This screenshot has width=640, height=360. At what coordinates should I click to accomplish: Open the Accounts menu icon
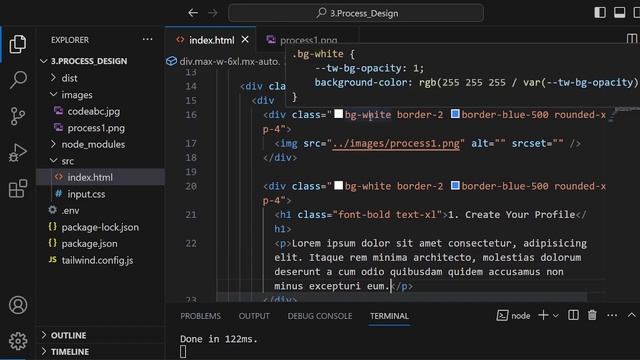[x=18, y=305]
